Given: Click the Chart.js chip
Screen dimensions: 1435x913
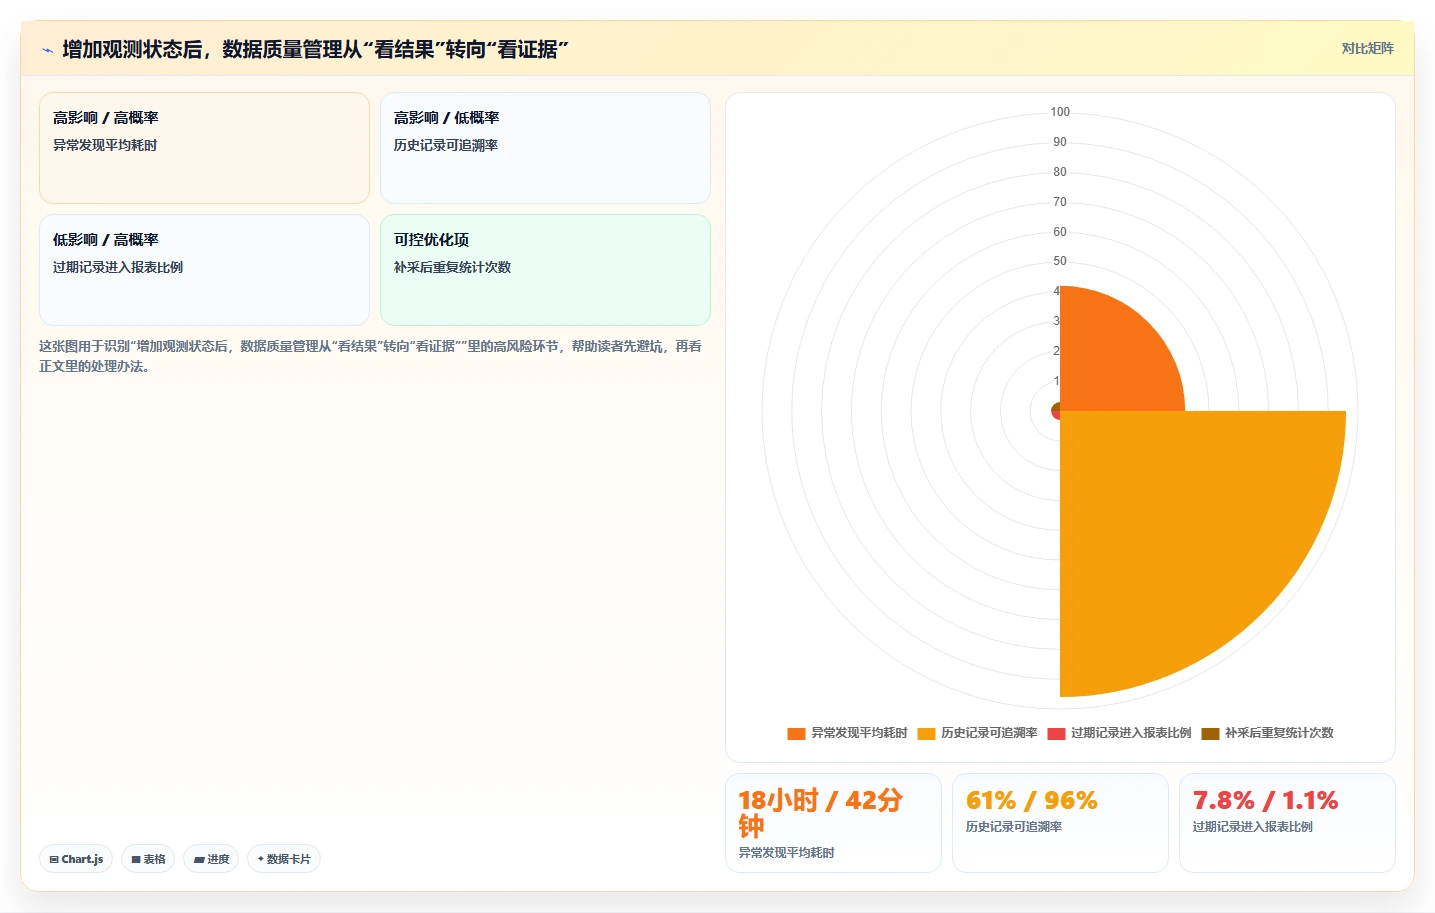Looking at the screenshot, I should point(76,859).
